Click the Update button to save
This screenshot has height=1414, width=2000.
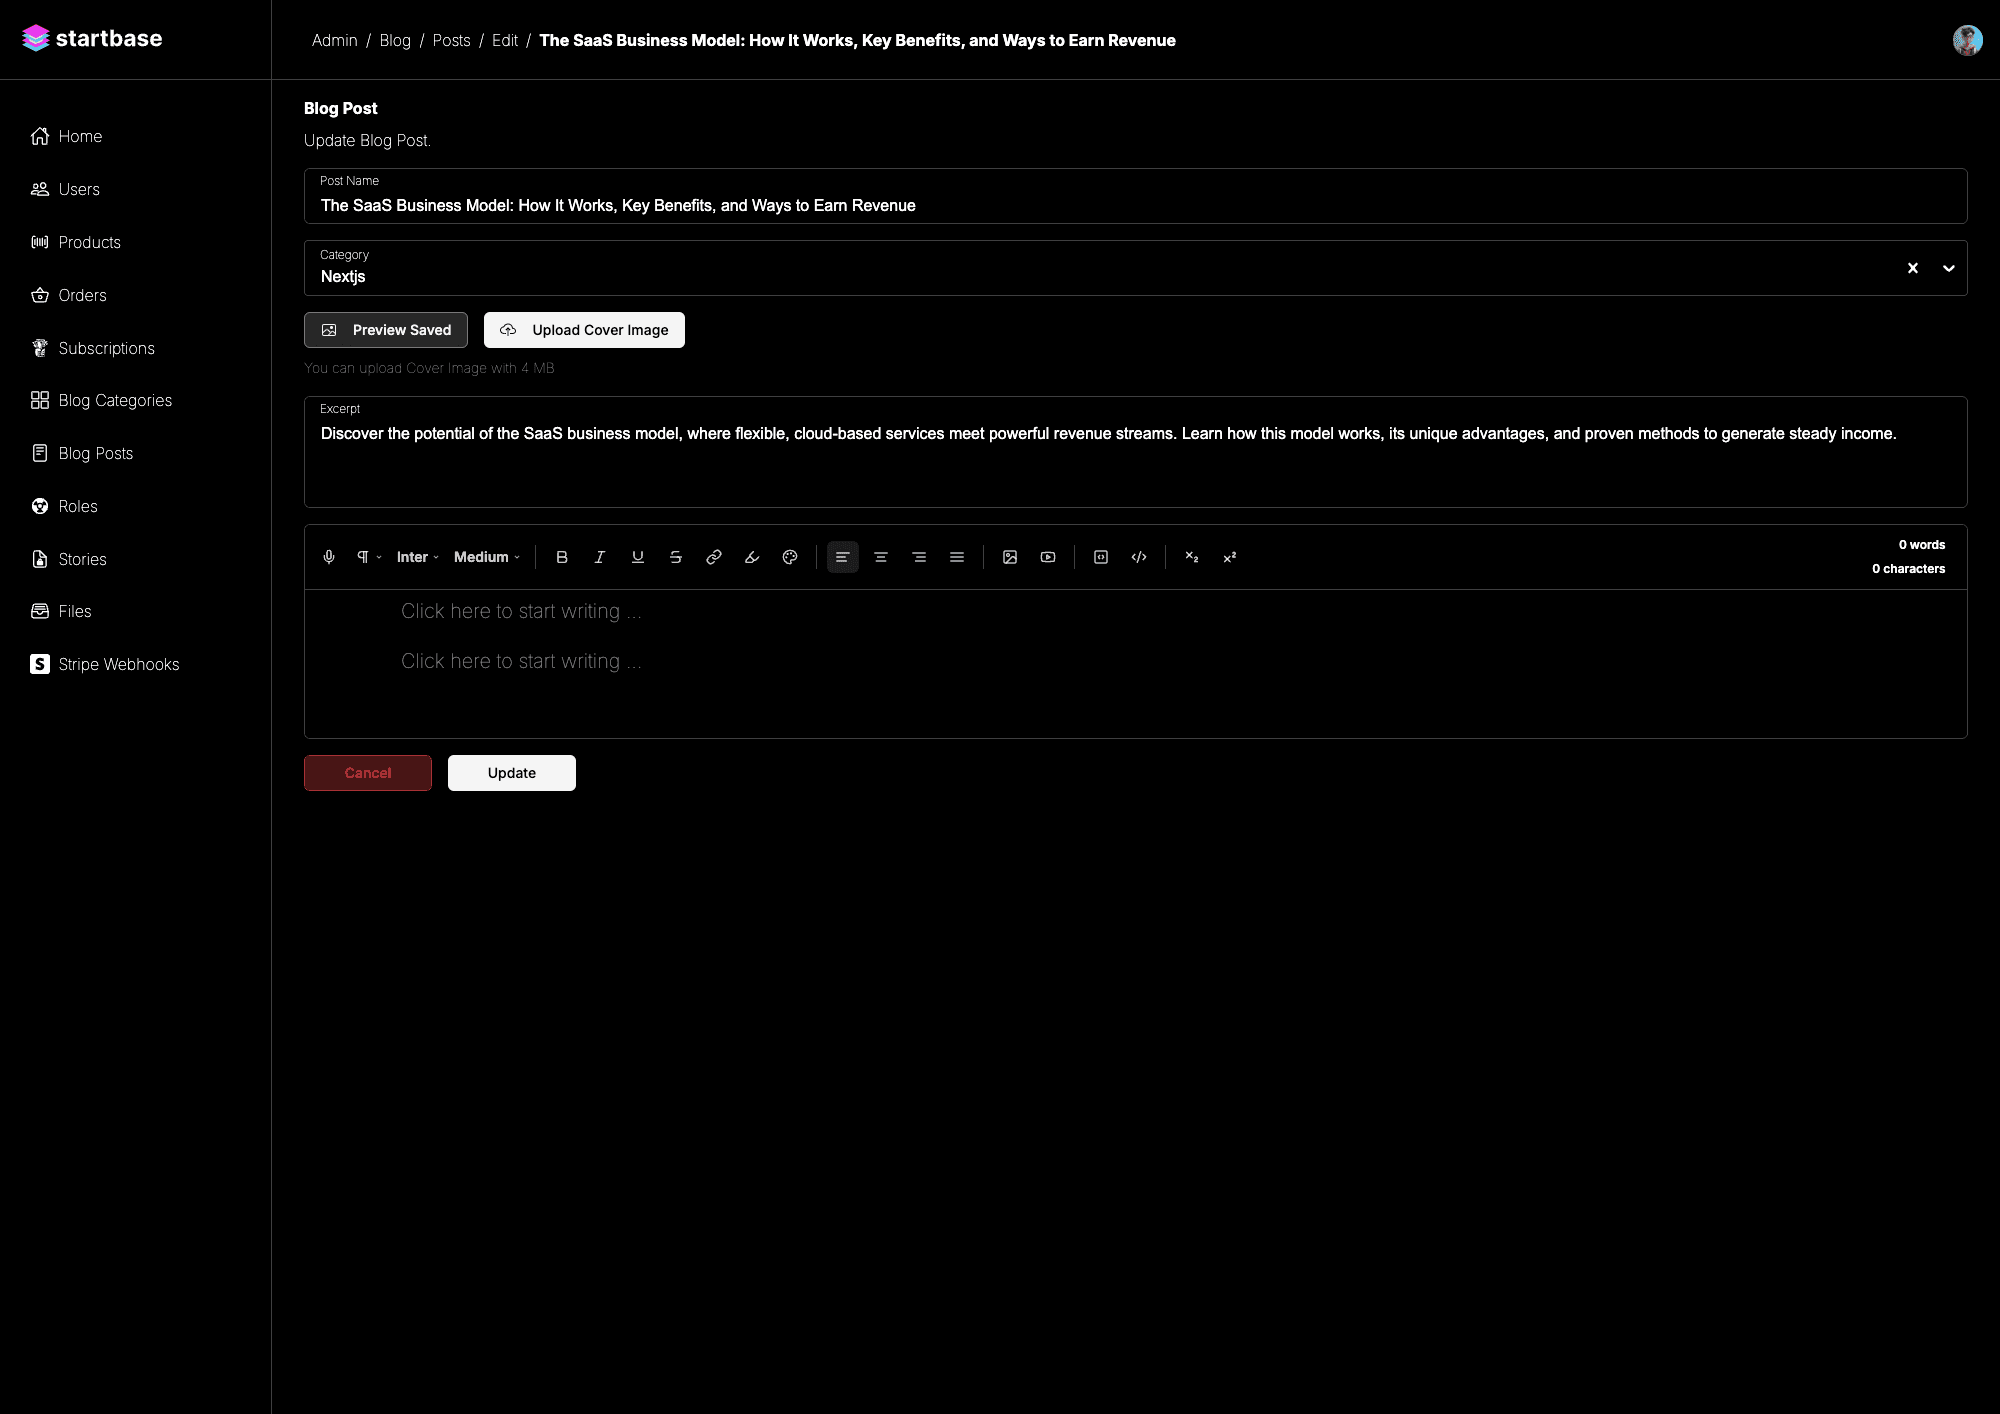pyautogui.click(x=511, y=773)
